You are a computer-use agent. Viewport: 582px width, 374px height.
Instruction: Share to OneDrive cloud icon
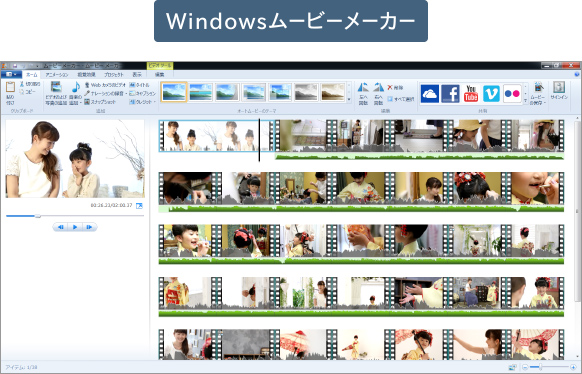point(429,94)
